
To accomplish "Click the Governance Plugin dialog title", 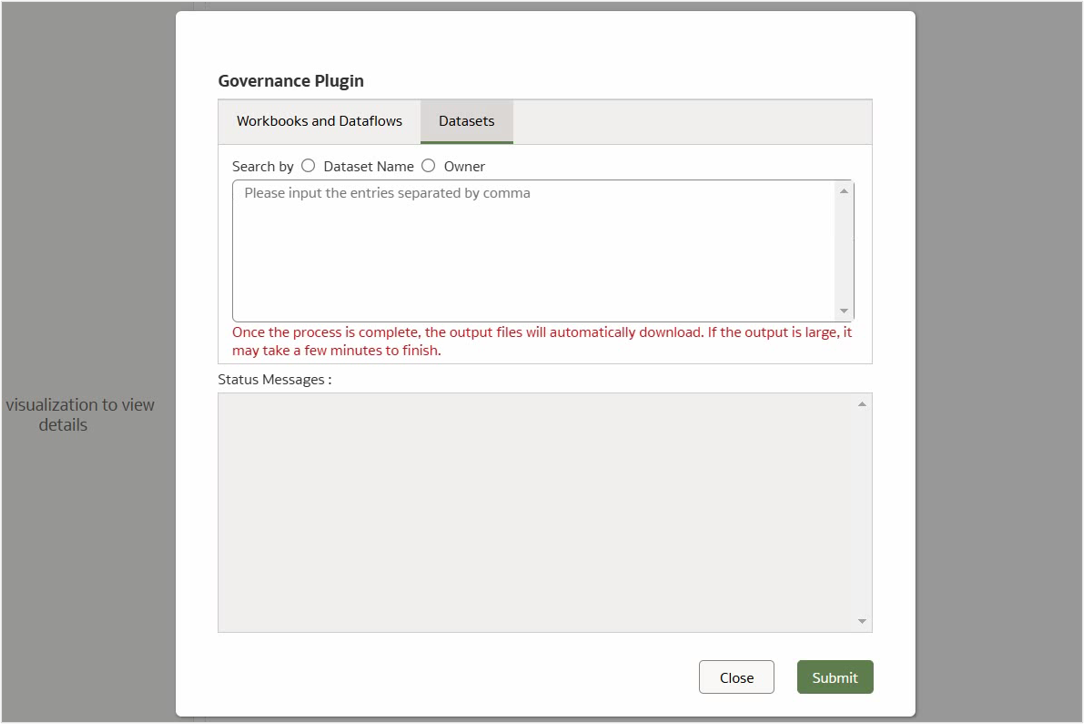I will (x=290, y=80).
